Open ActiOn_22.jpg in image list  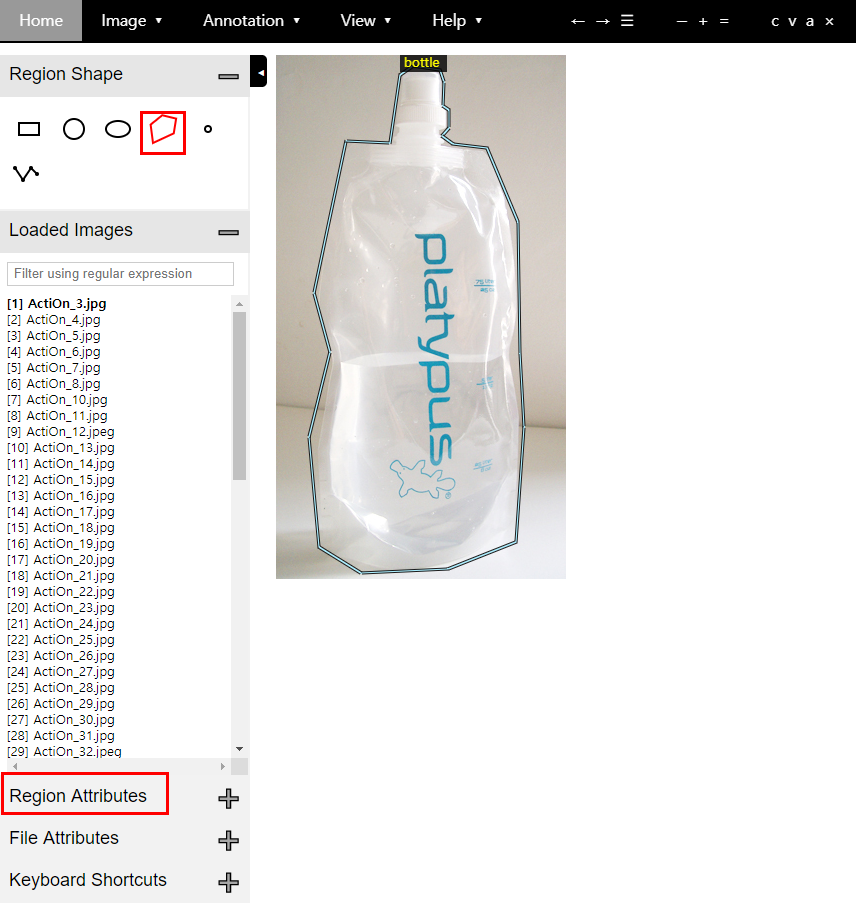click(x=61, y=592)
